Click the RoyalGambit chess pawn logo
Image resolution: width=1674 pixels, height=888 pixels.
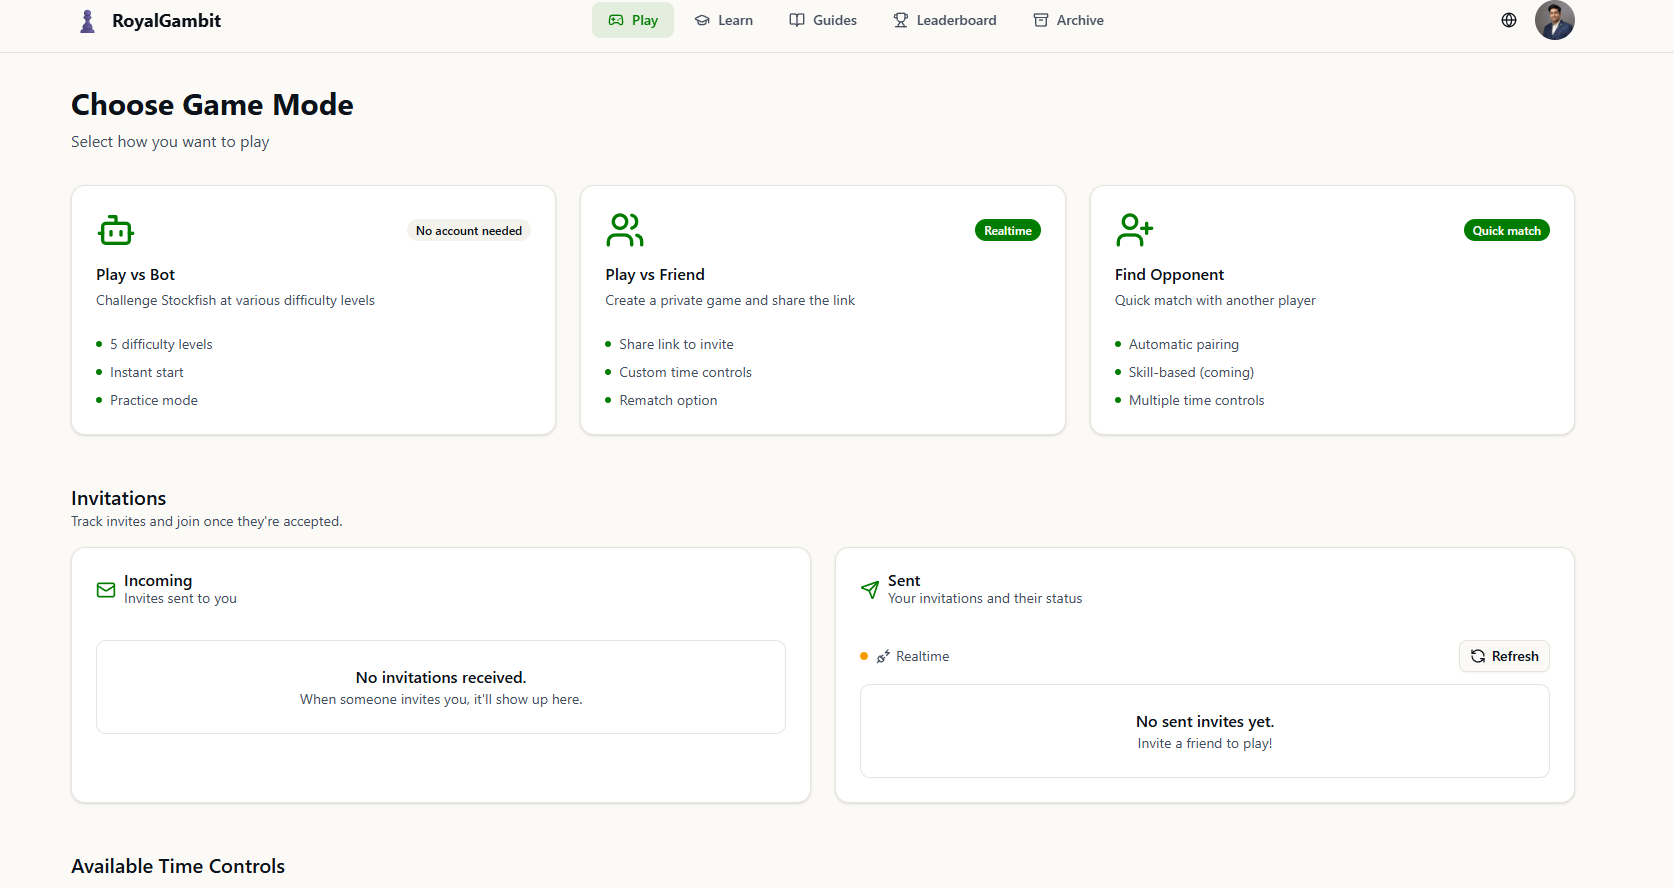(x=87, y=21)
